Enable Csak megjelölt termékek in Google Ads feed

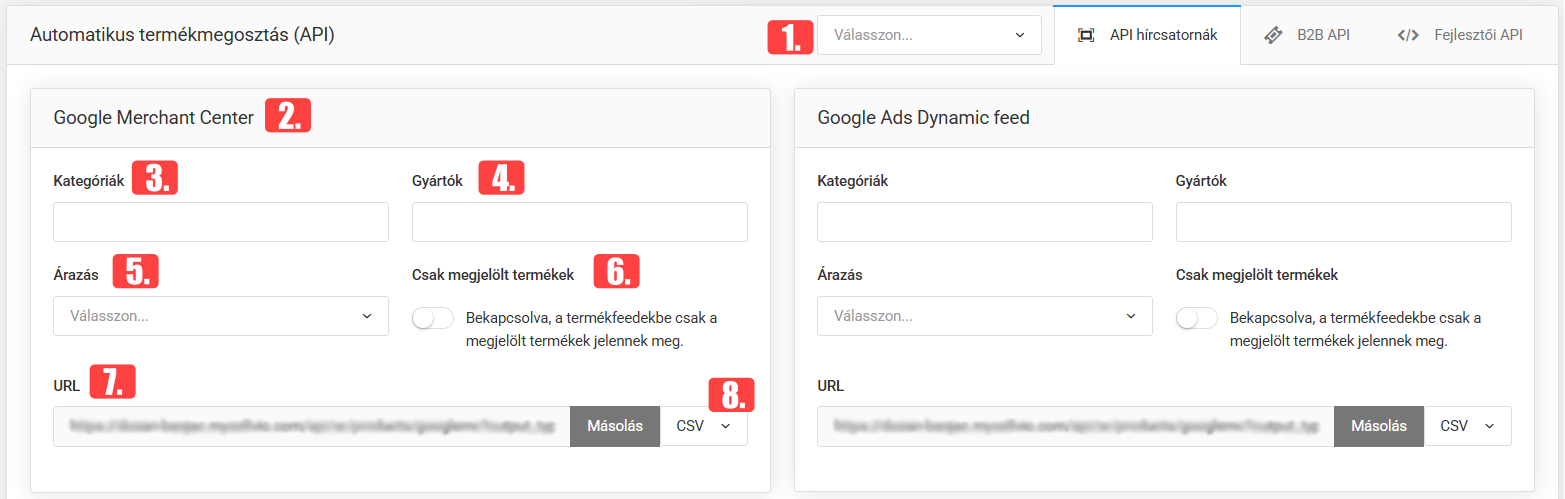[1196, 318]
